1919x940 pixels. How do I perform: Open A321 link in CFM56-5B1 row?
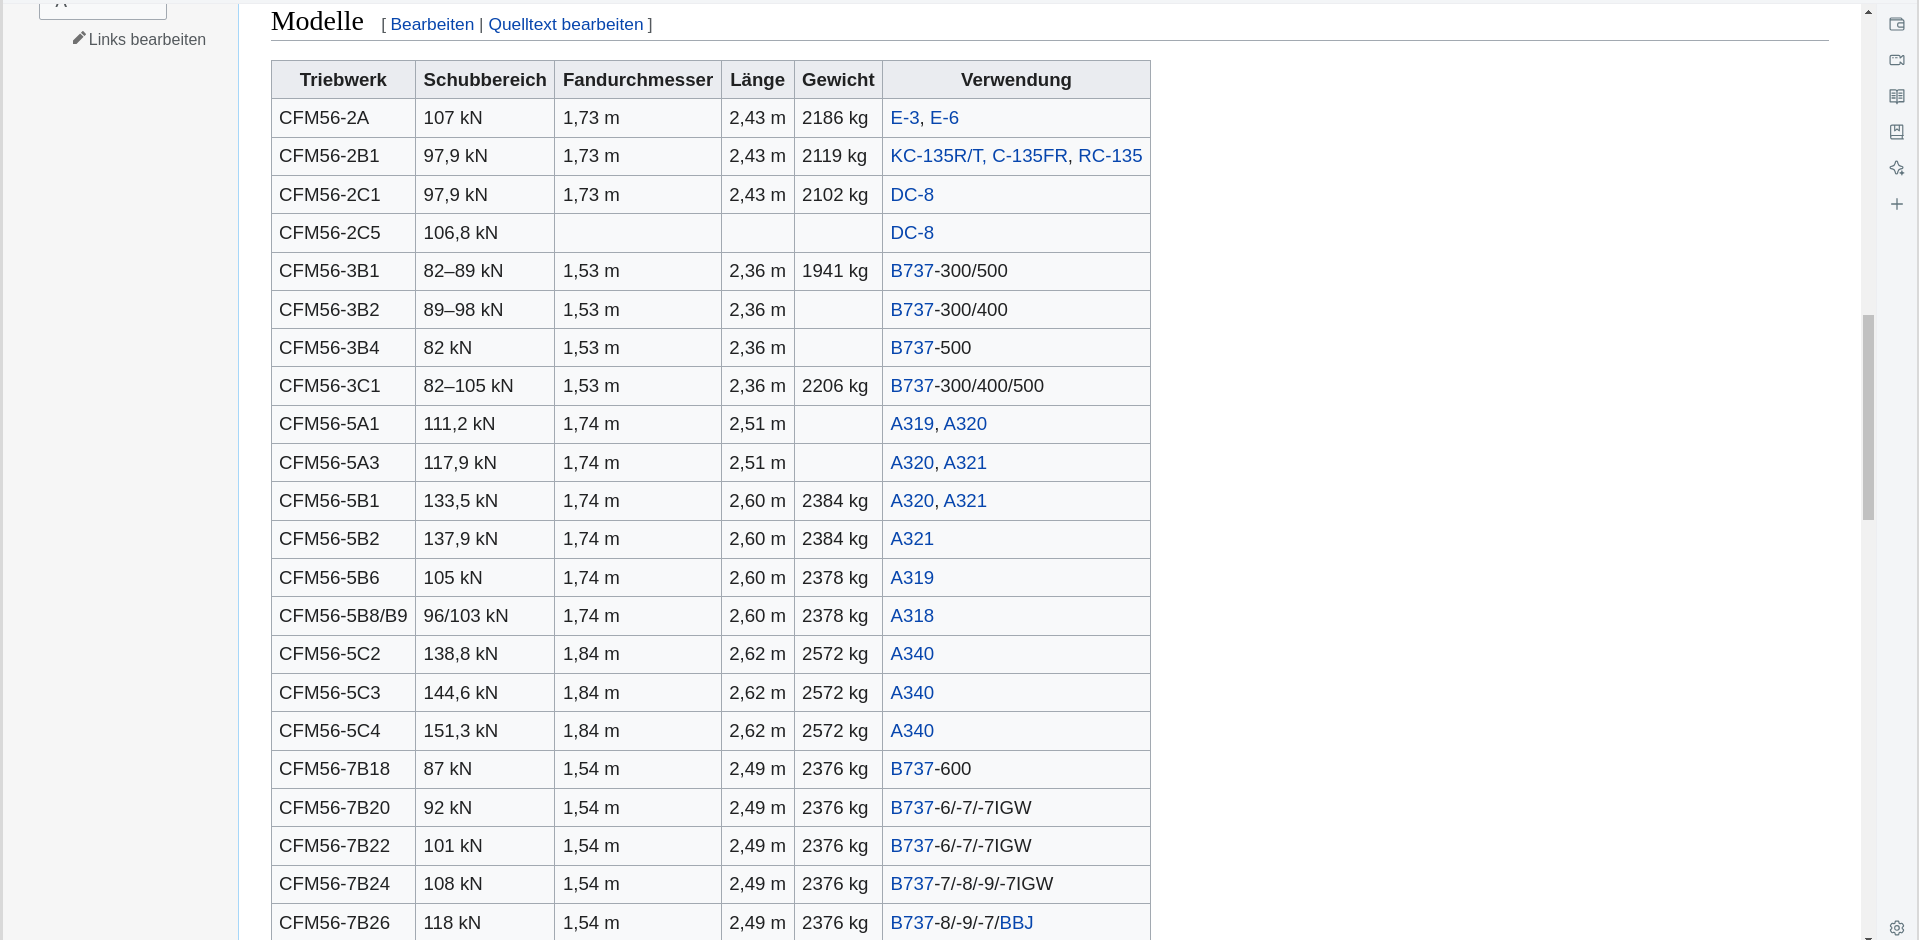tap(965, 501)
